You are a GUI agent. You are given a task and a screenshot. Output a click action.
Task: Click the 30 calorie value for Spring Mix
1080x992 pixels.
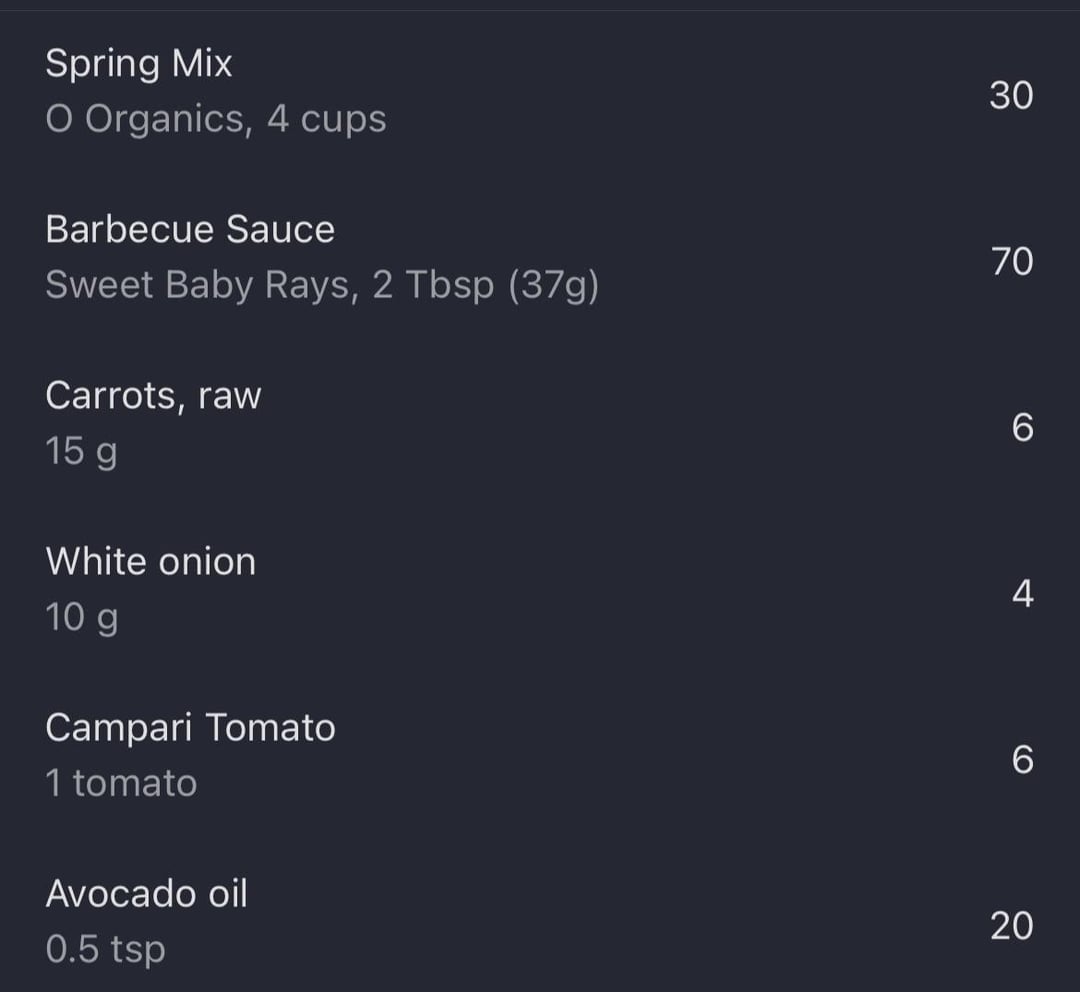coord(1011,95)
